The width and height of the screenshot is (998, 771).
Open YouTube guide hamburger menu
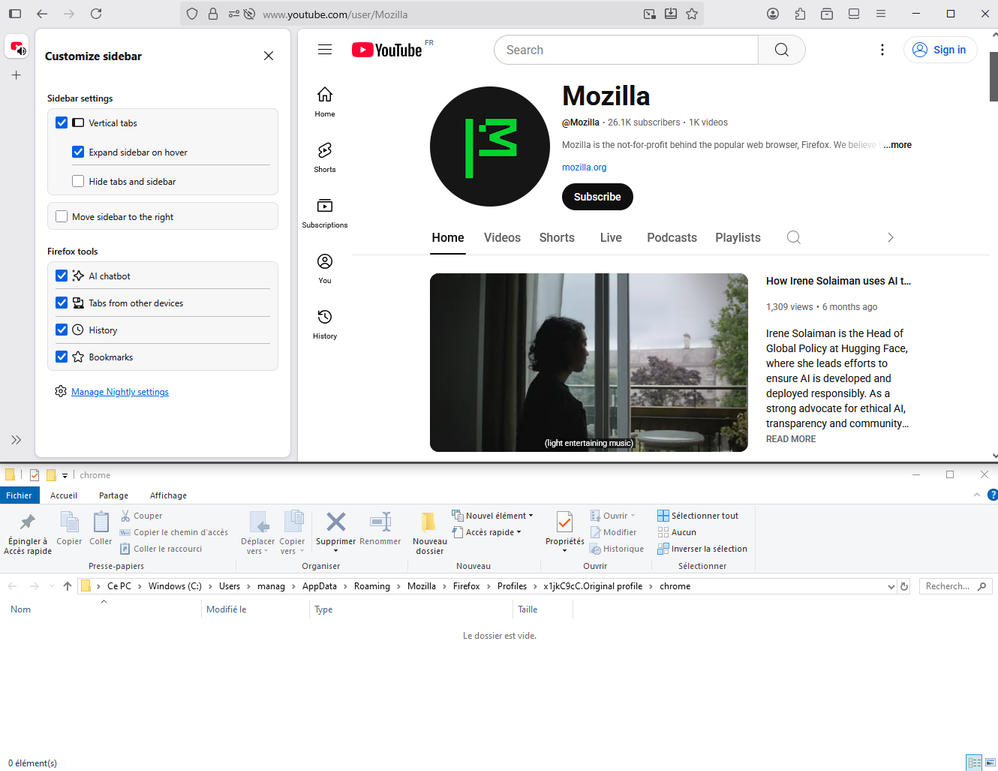point(325,50)
